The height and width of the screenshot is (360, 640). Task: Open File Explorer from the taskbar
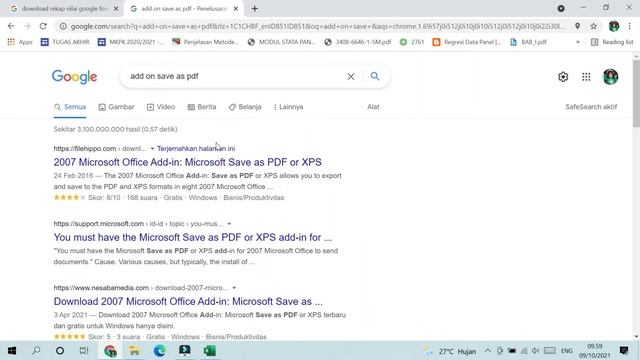[135, 351]
